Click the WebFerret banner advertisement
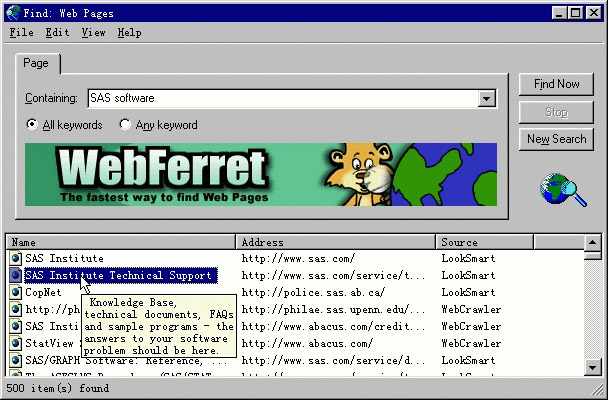 click(261, 174)
